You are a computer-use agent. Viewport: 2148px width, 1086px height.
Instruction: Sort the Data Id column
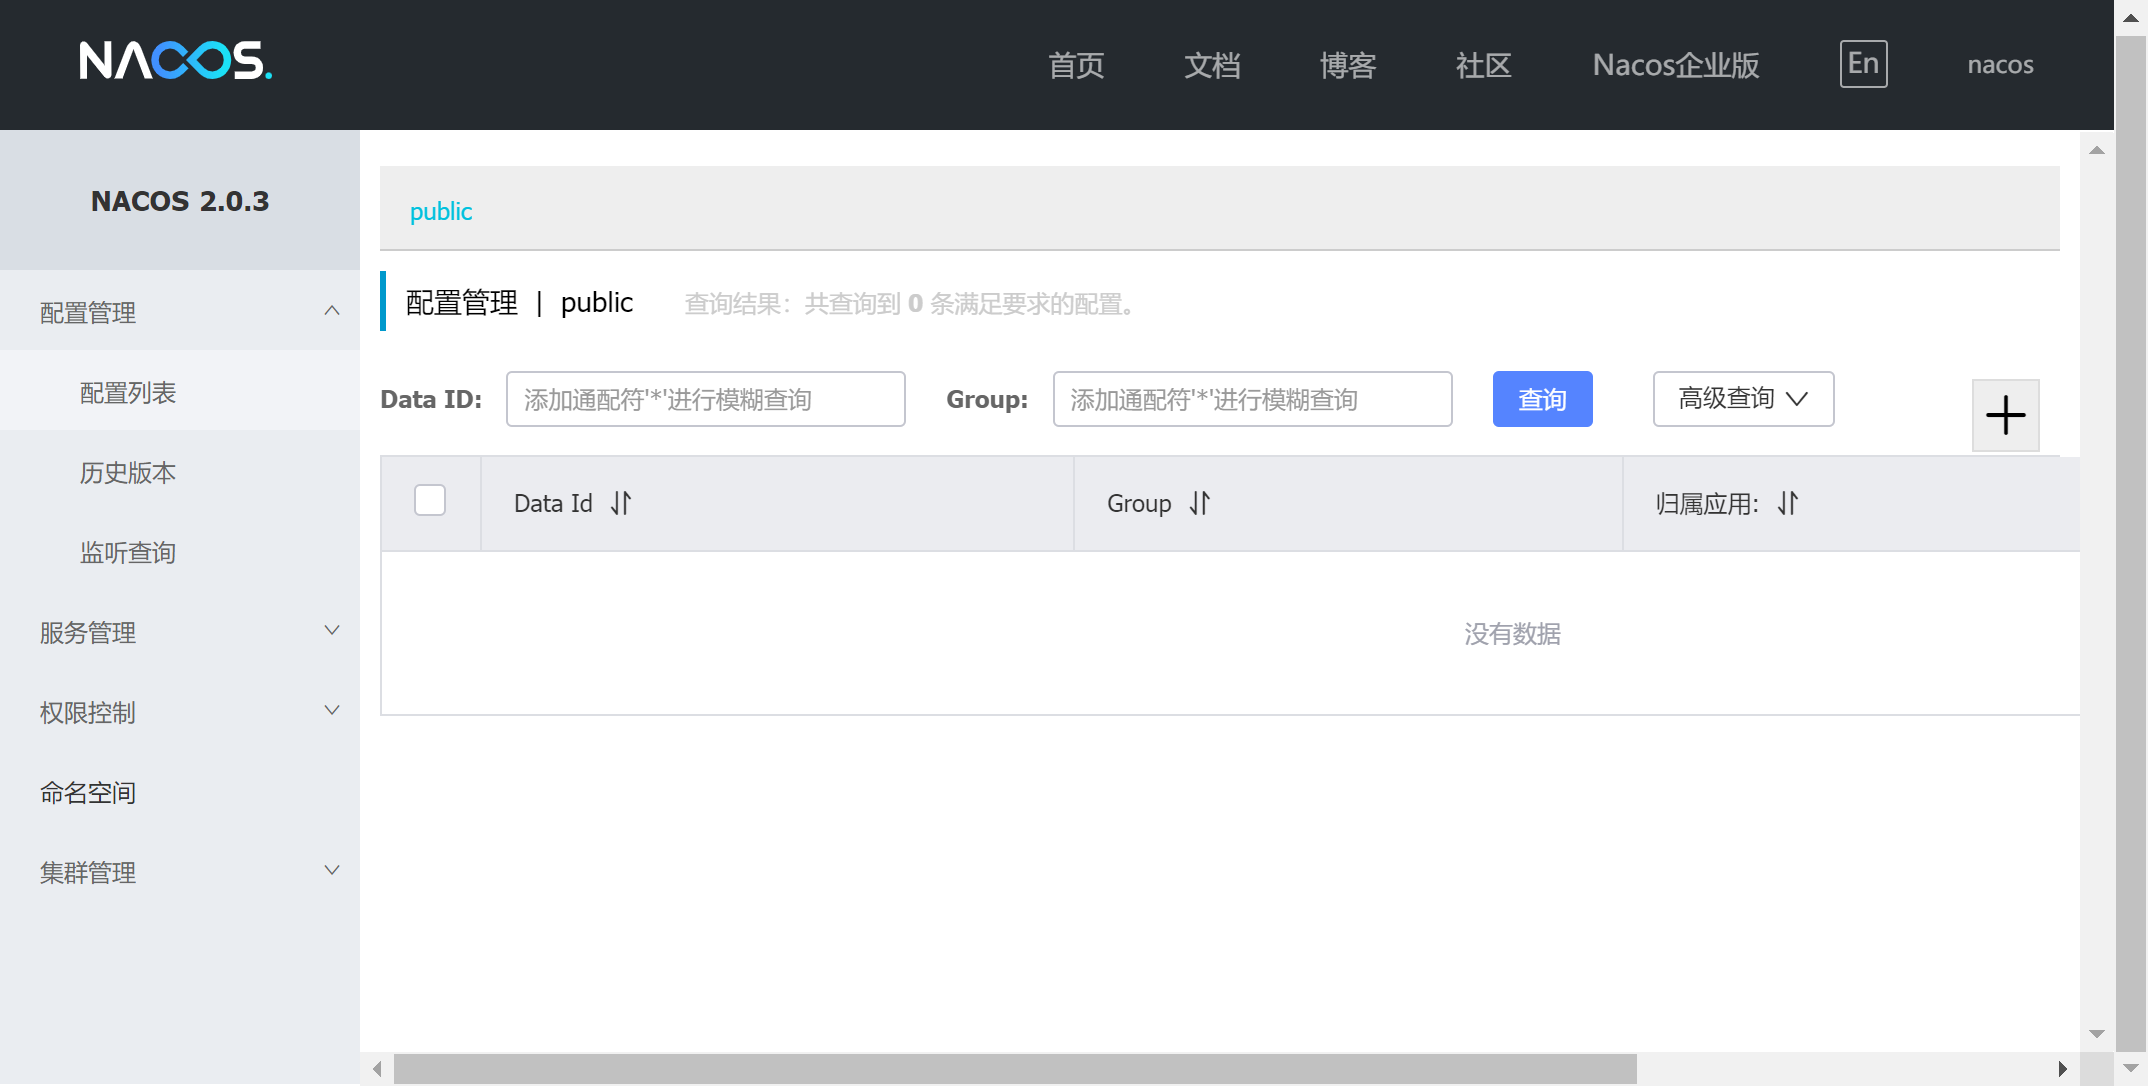point(620,503)
